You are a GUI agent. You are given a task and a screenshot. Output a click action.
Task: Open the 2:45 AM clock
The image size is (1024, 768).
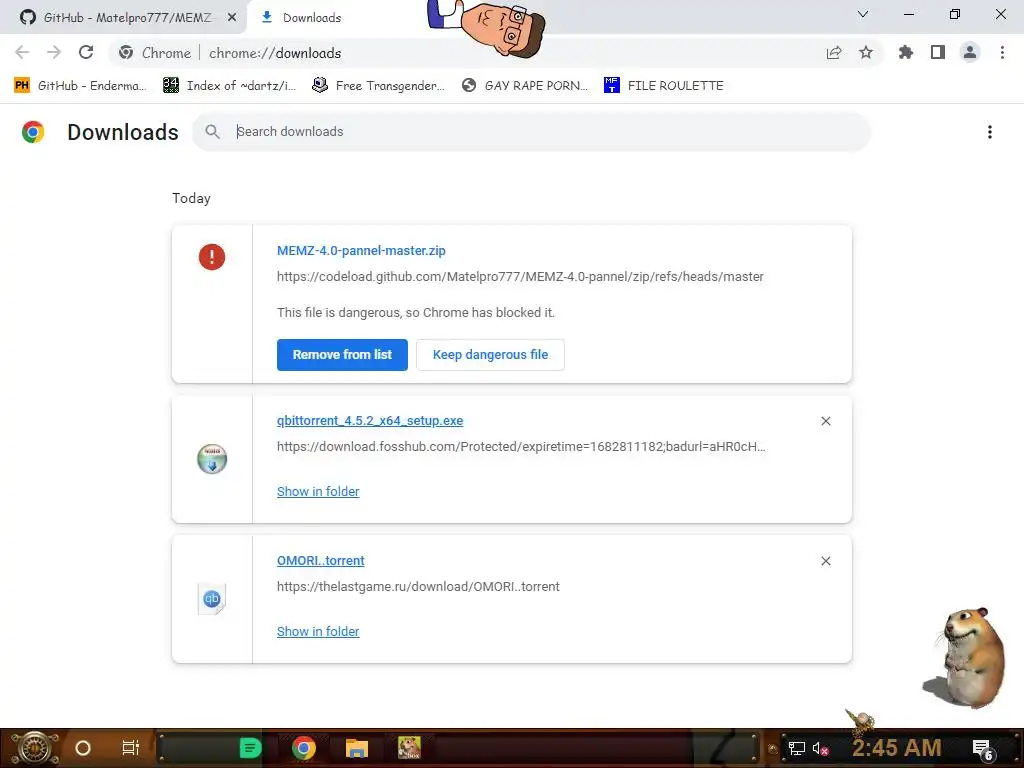pos(897,748)
